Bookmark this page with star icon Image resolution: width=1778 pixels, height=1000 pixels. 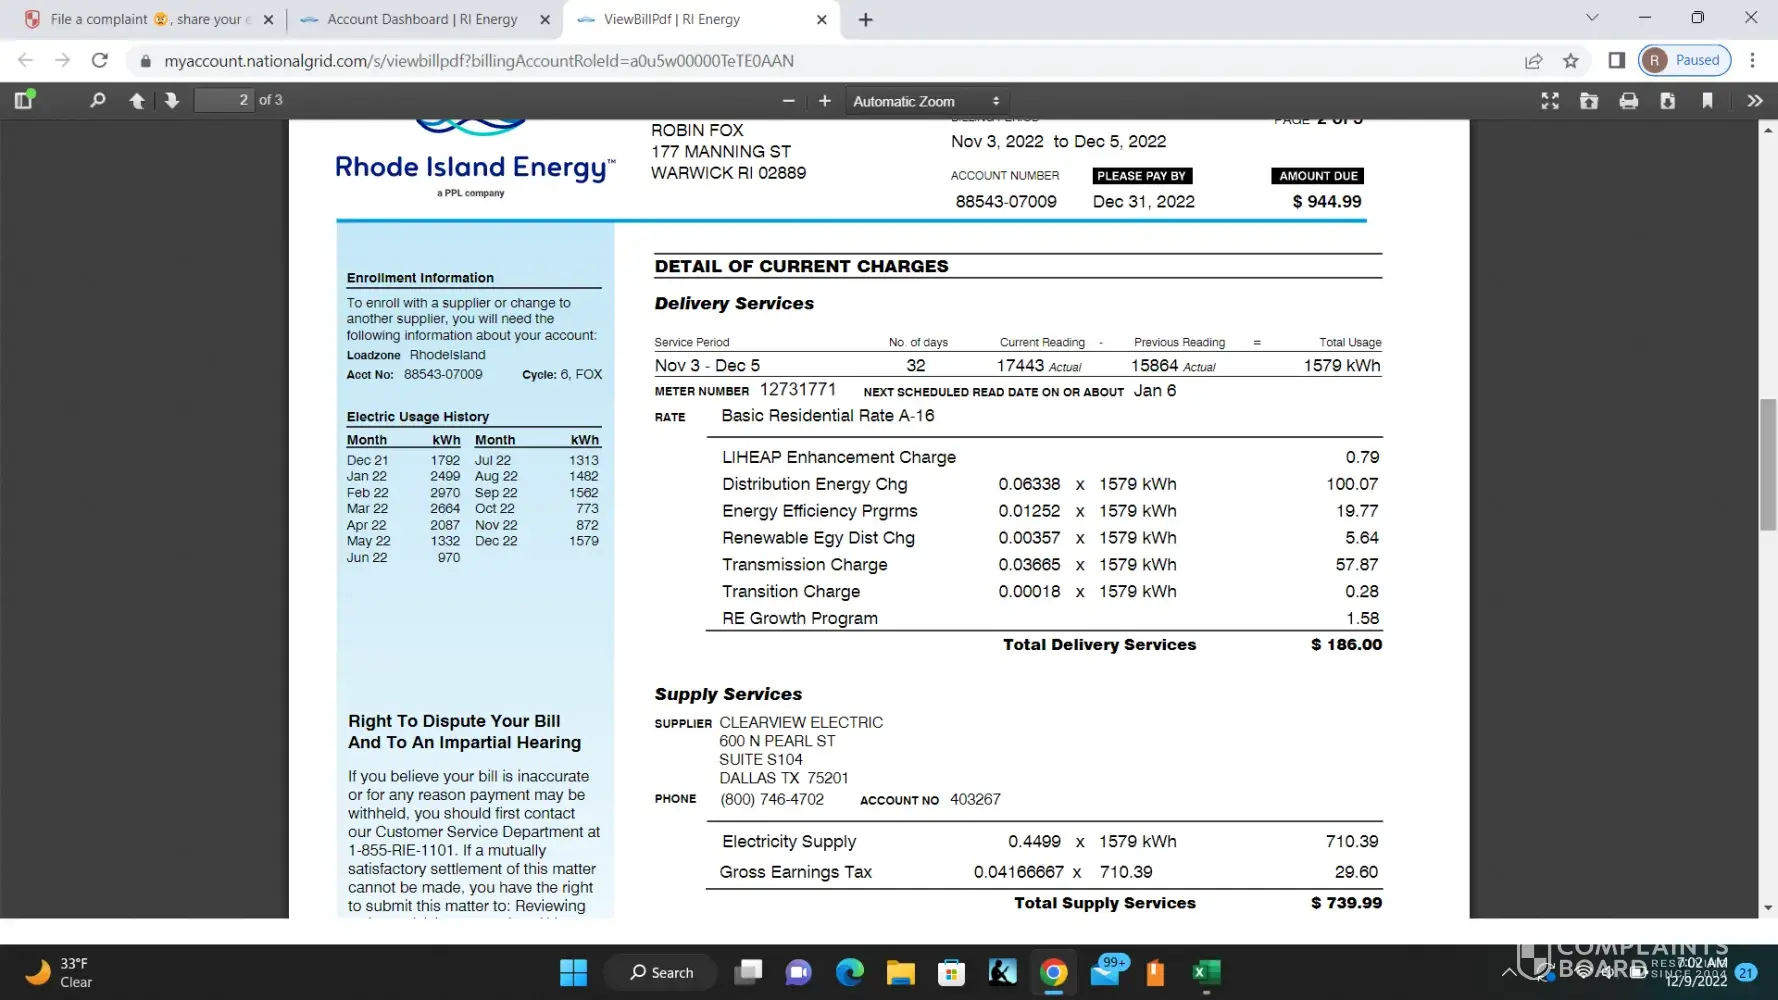click(1570, 61)
